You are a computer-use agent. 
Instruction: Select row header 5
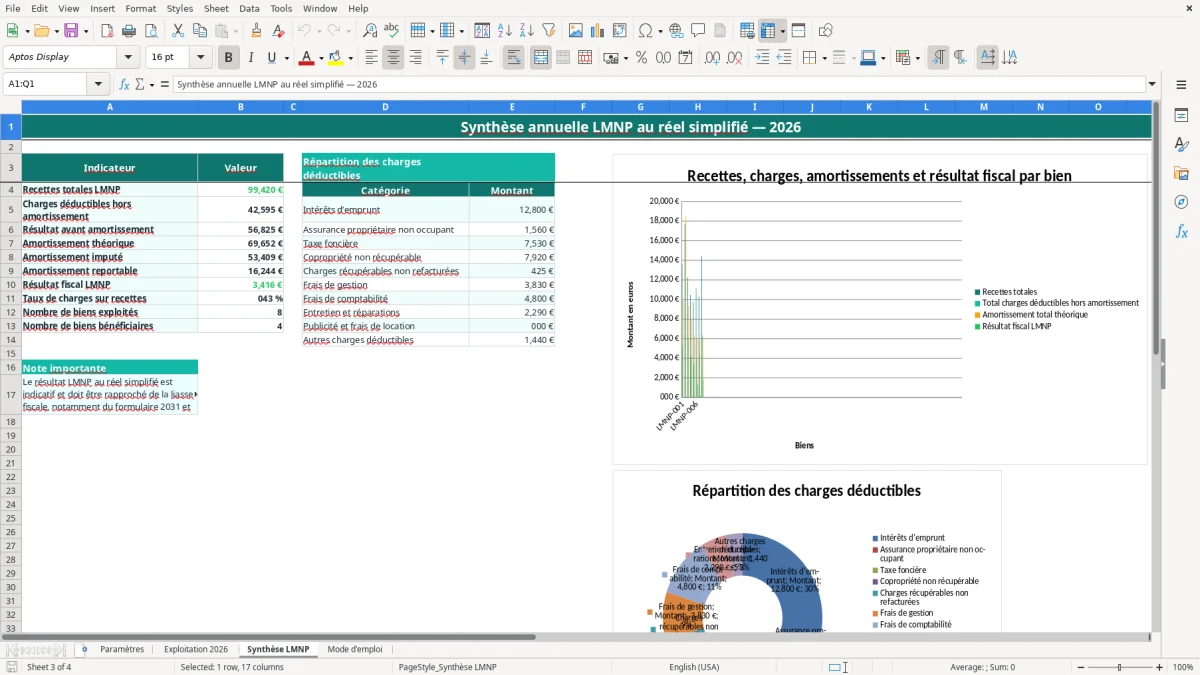click(10, 210)
